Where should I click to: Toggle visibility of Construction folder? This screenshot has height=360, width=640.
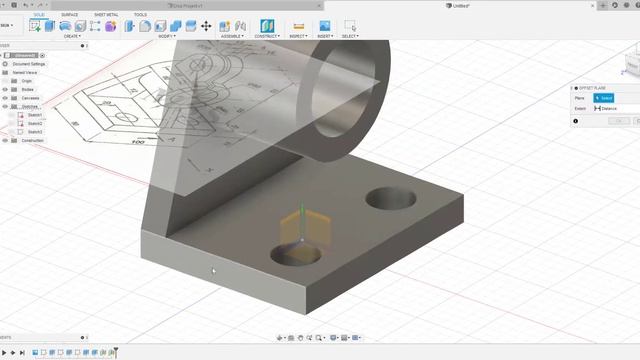pyautogui.click(x=5, y=140)
